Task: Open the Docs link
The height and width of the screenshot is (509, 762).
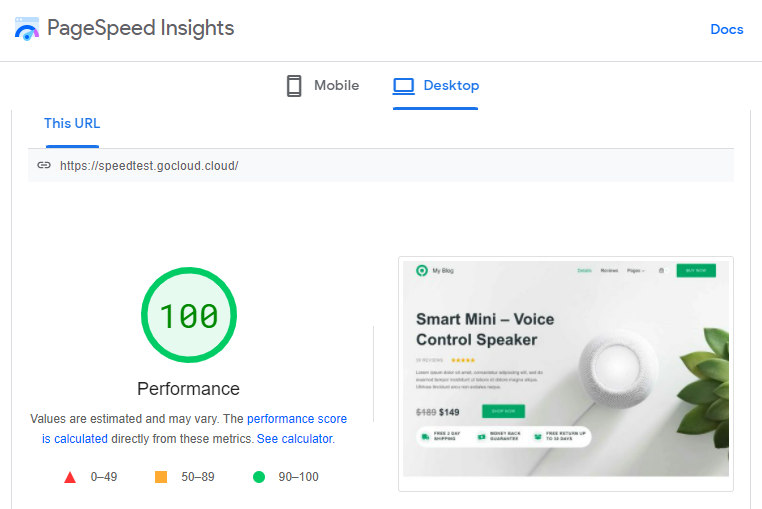Action: [726, 29]
